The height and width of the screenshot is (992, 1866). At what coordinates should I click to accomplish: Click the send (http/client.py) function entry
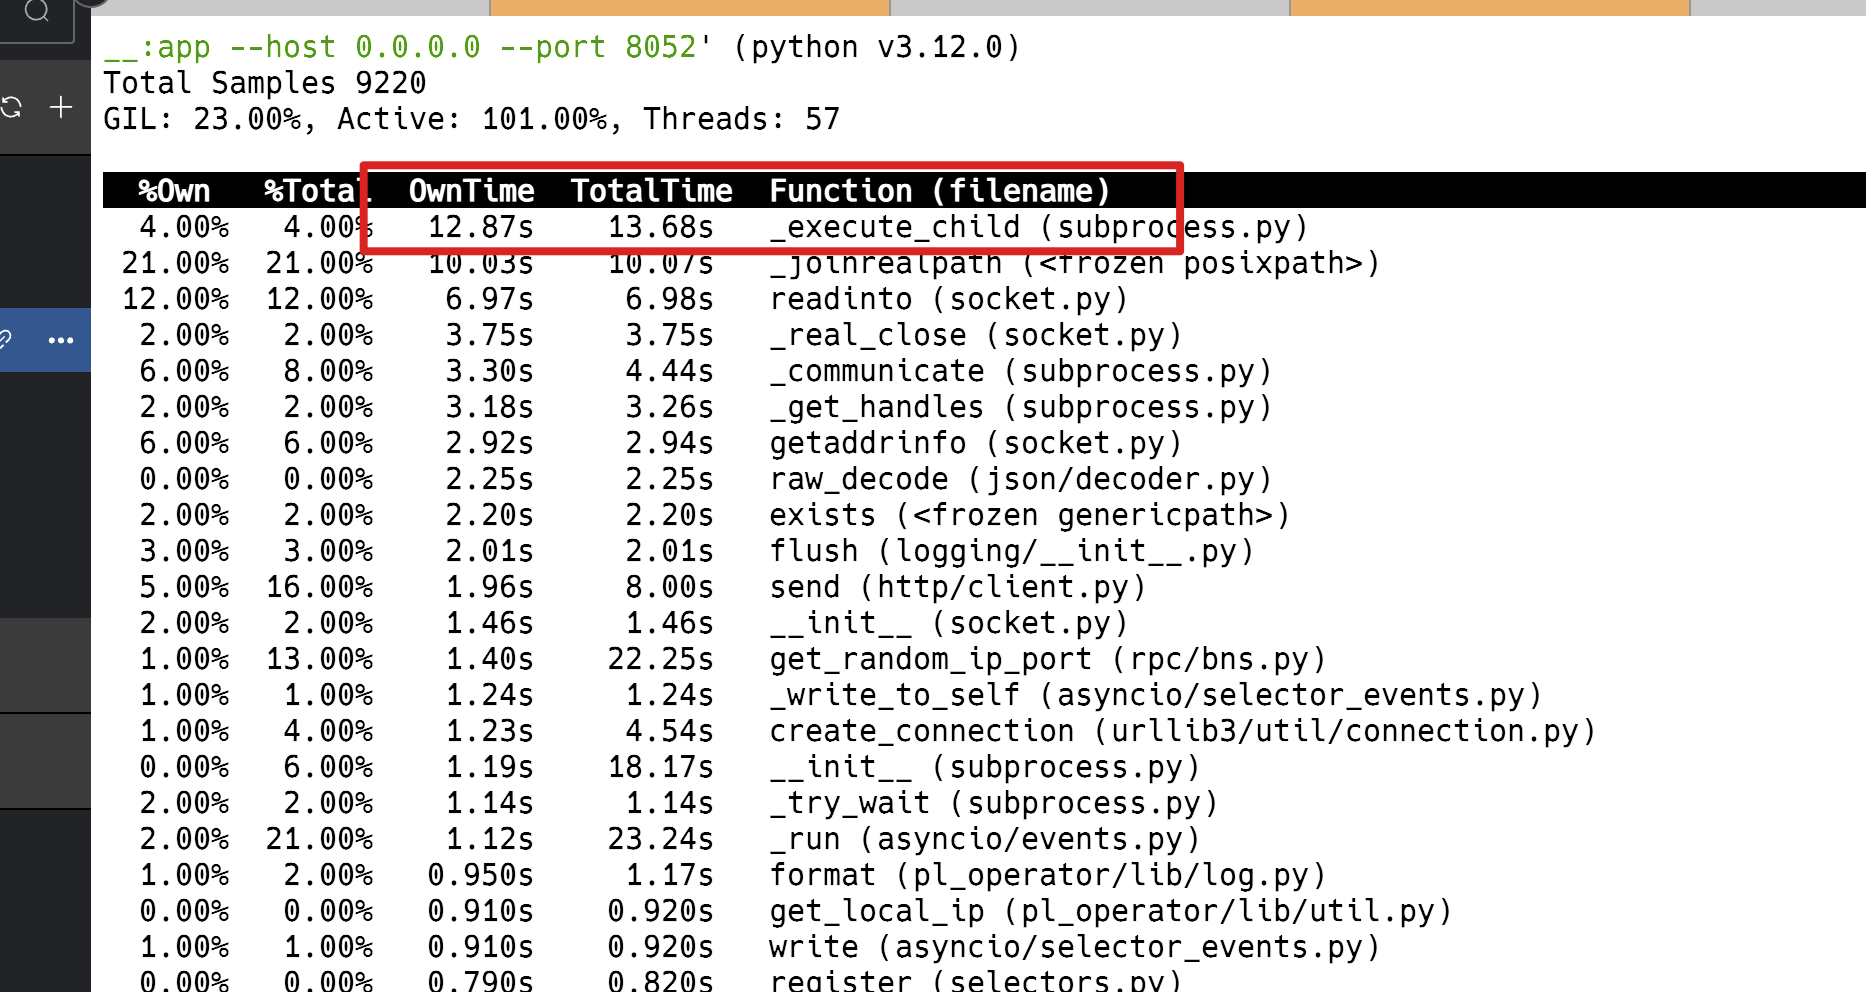point(957,587)
